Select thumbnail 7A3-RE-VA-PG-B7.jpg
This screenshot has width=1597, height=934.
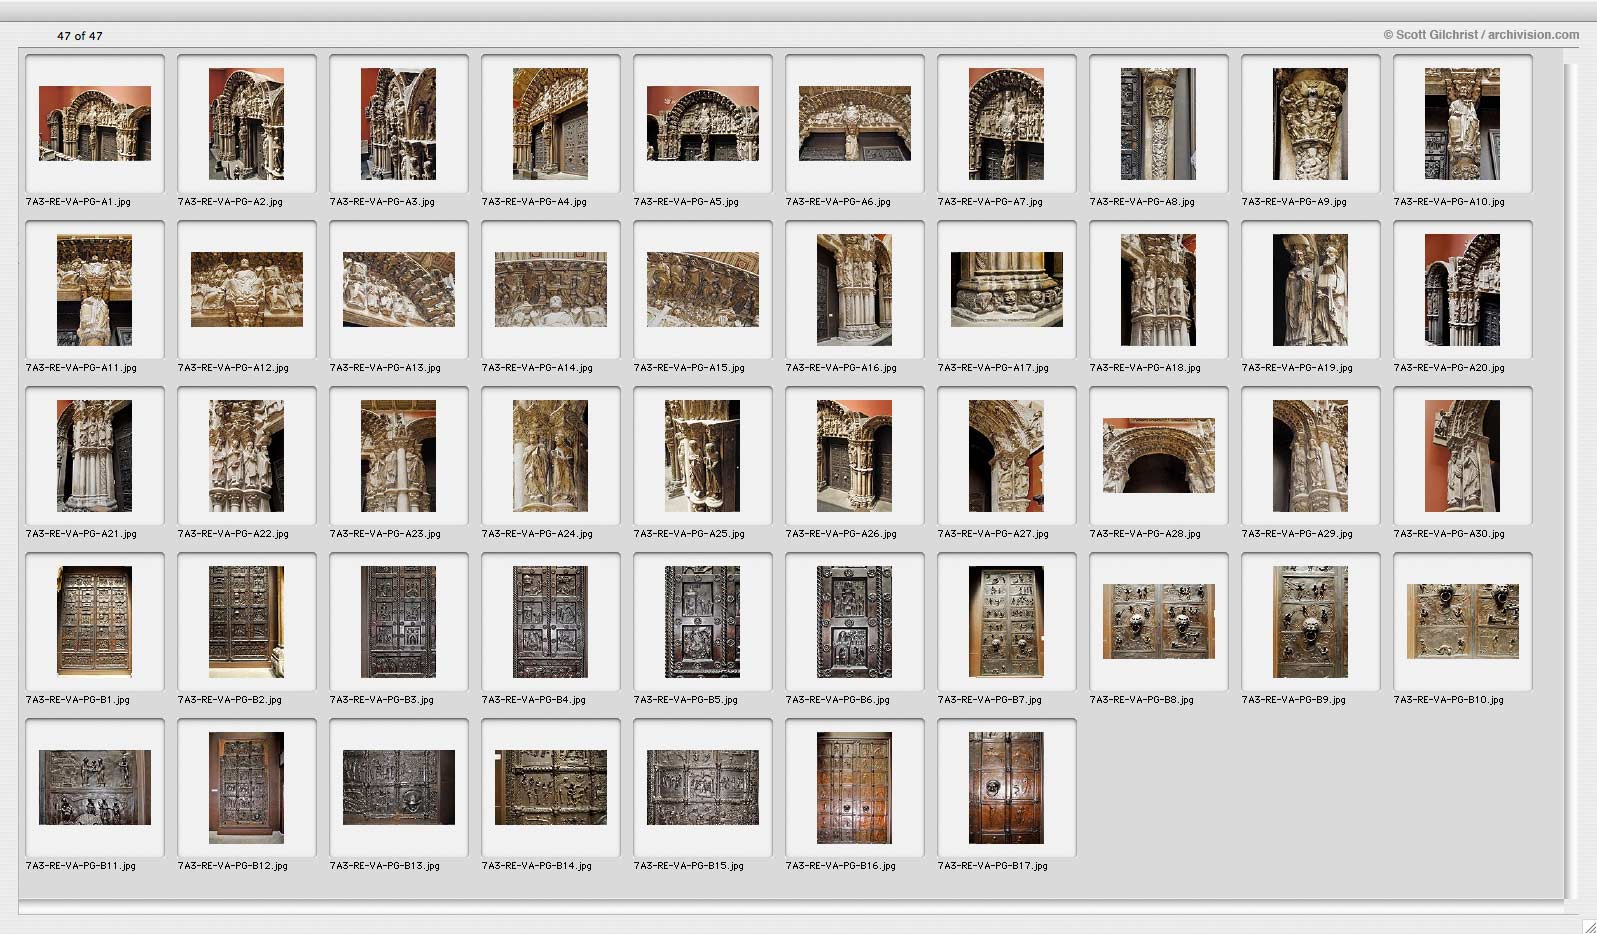[1007, 621]
